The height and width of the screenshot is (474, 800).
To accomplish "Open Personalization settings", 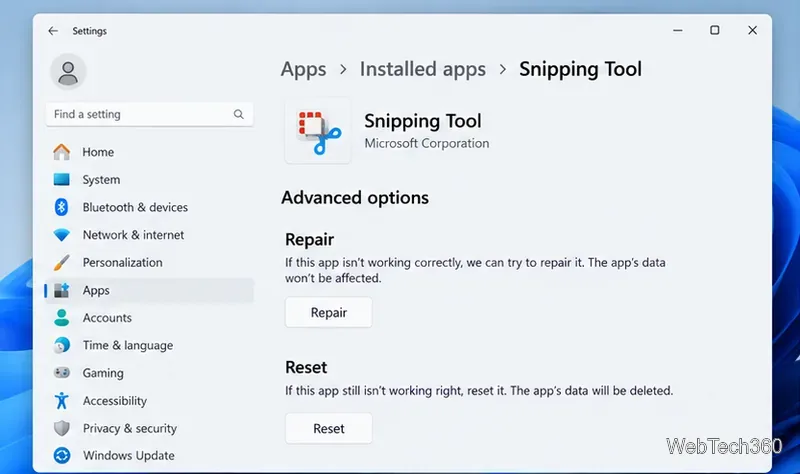I will pos(149,263).
